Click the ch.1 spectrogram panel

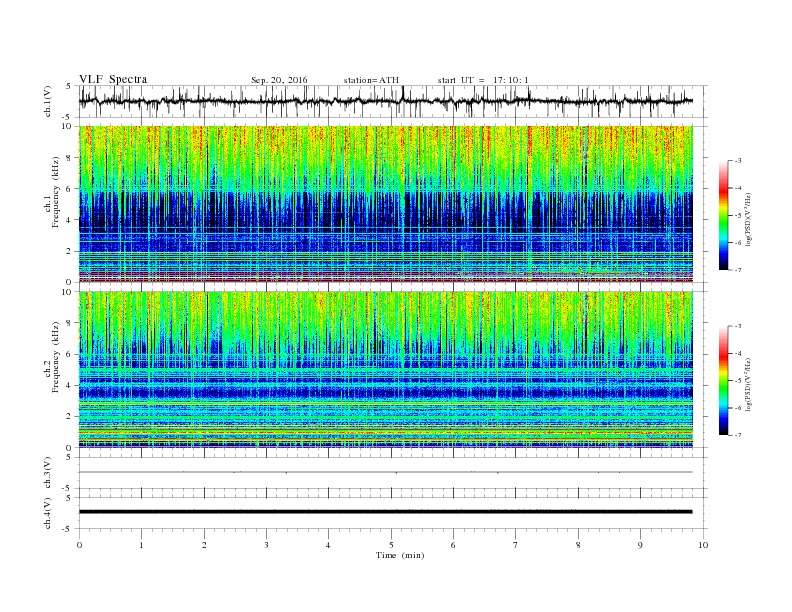point(386,203)
